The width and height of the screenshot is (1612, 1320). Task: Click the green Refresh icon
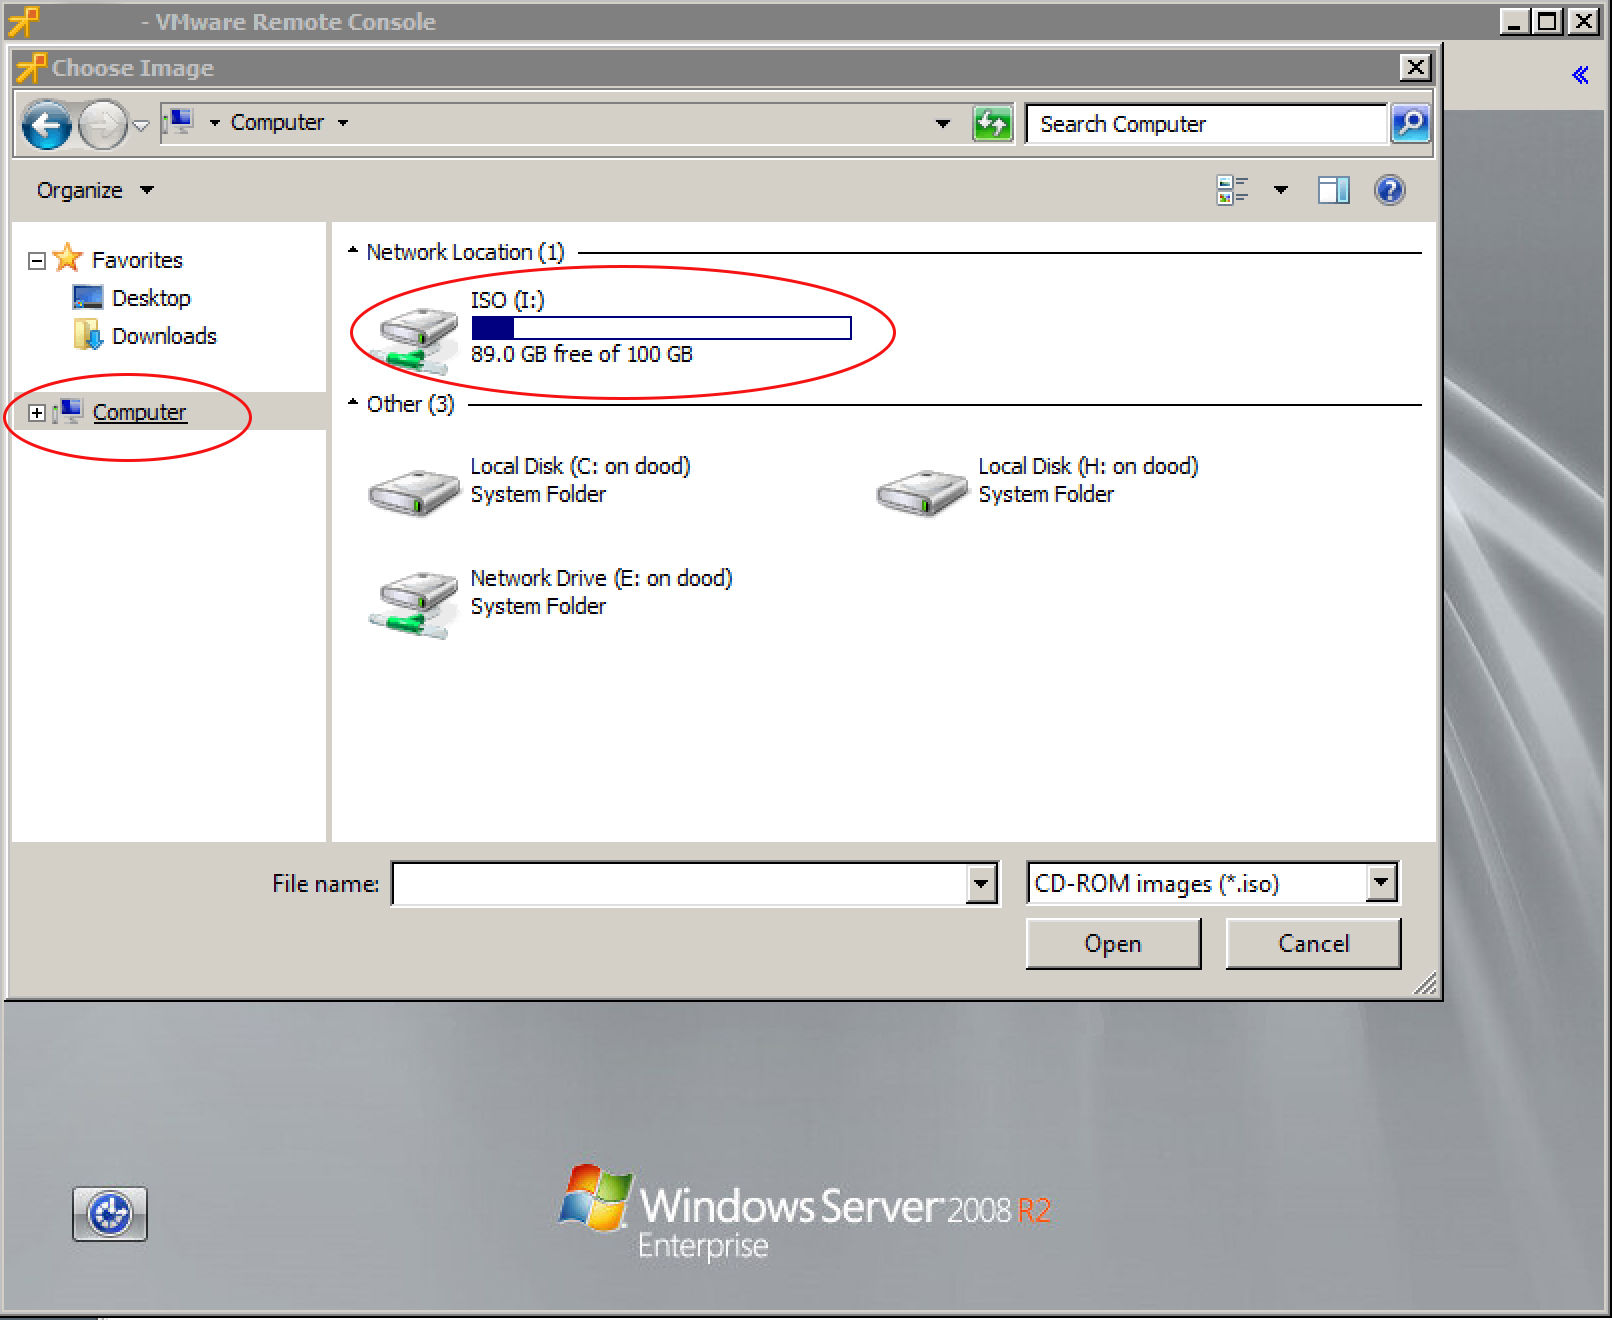(x=992, y=124)
